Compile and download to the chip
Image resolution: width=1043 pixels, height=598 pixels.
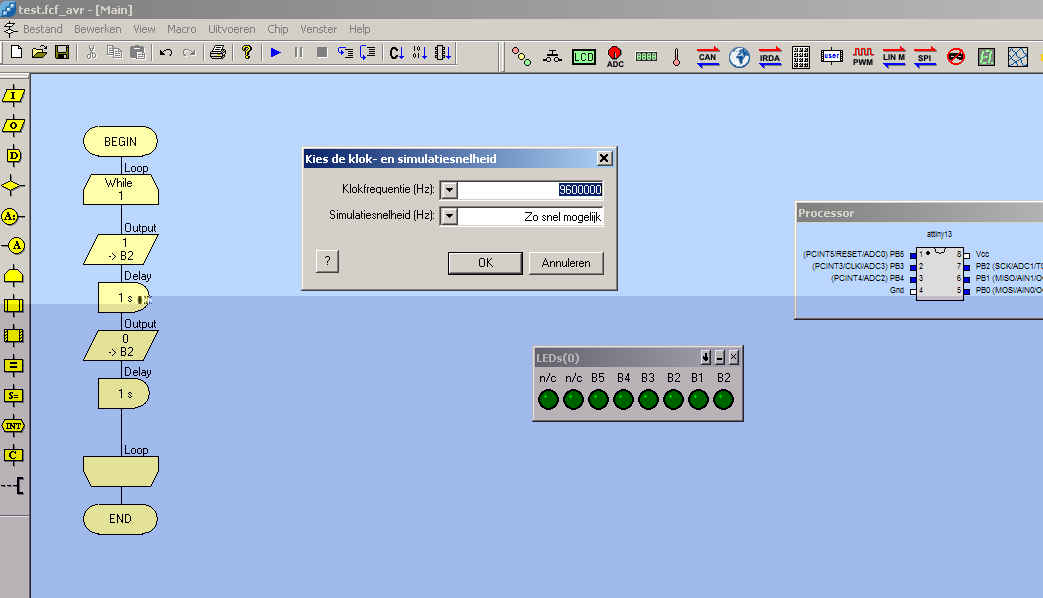click(443, 53)
